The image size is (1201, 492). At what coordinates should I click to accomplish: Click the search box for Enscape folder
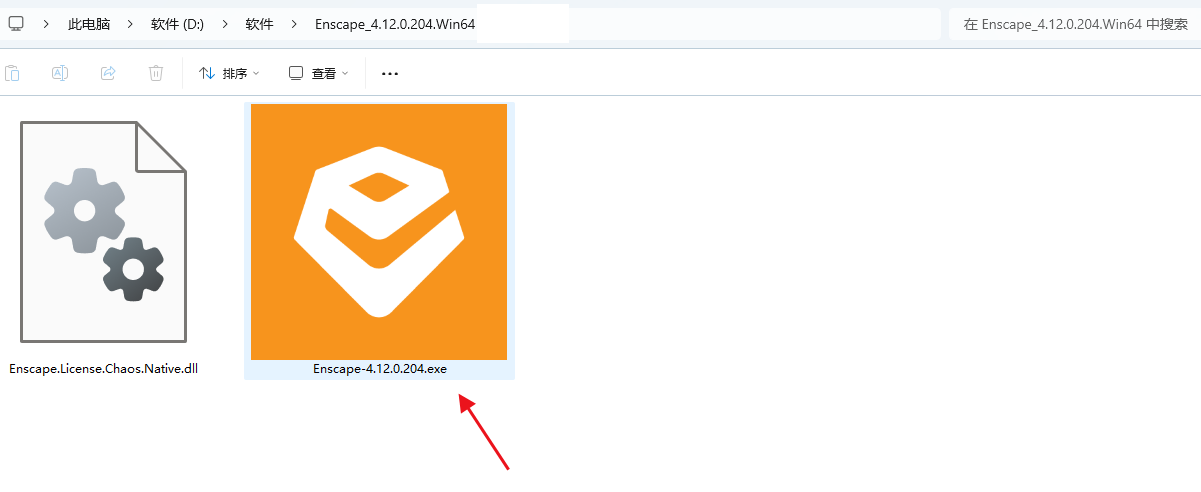click(x=1072, y=24)
